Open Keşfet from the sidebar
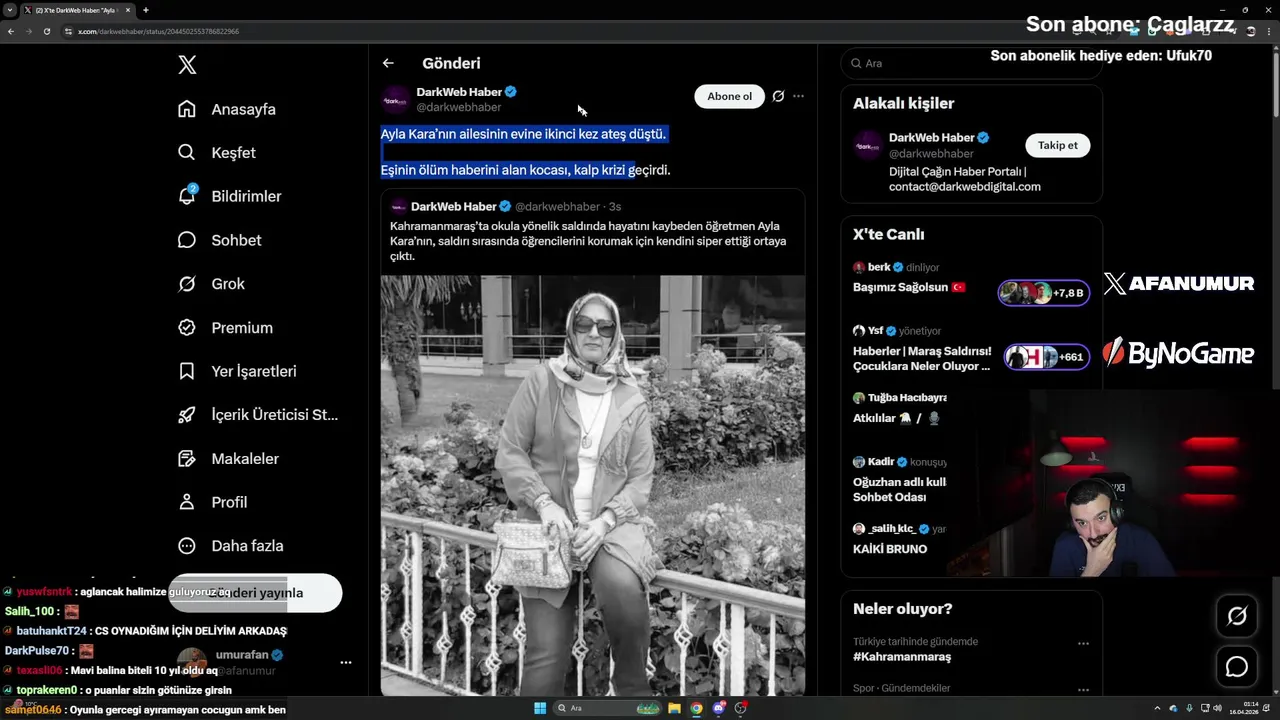 coord(217,153)
